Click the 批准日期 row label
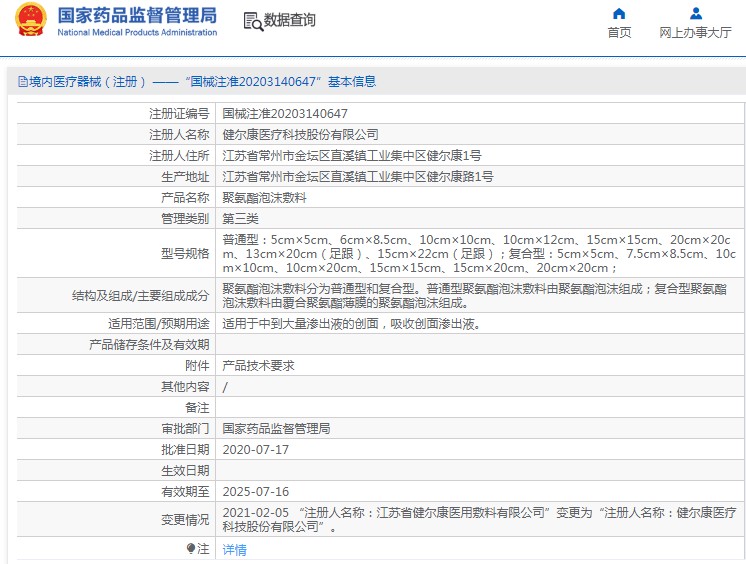 (x=185, y=450)
